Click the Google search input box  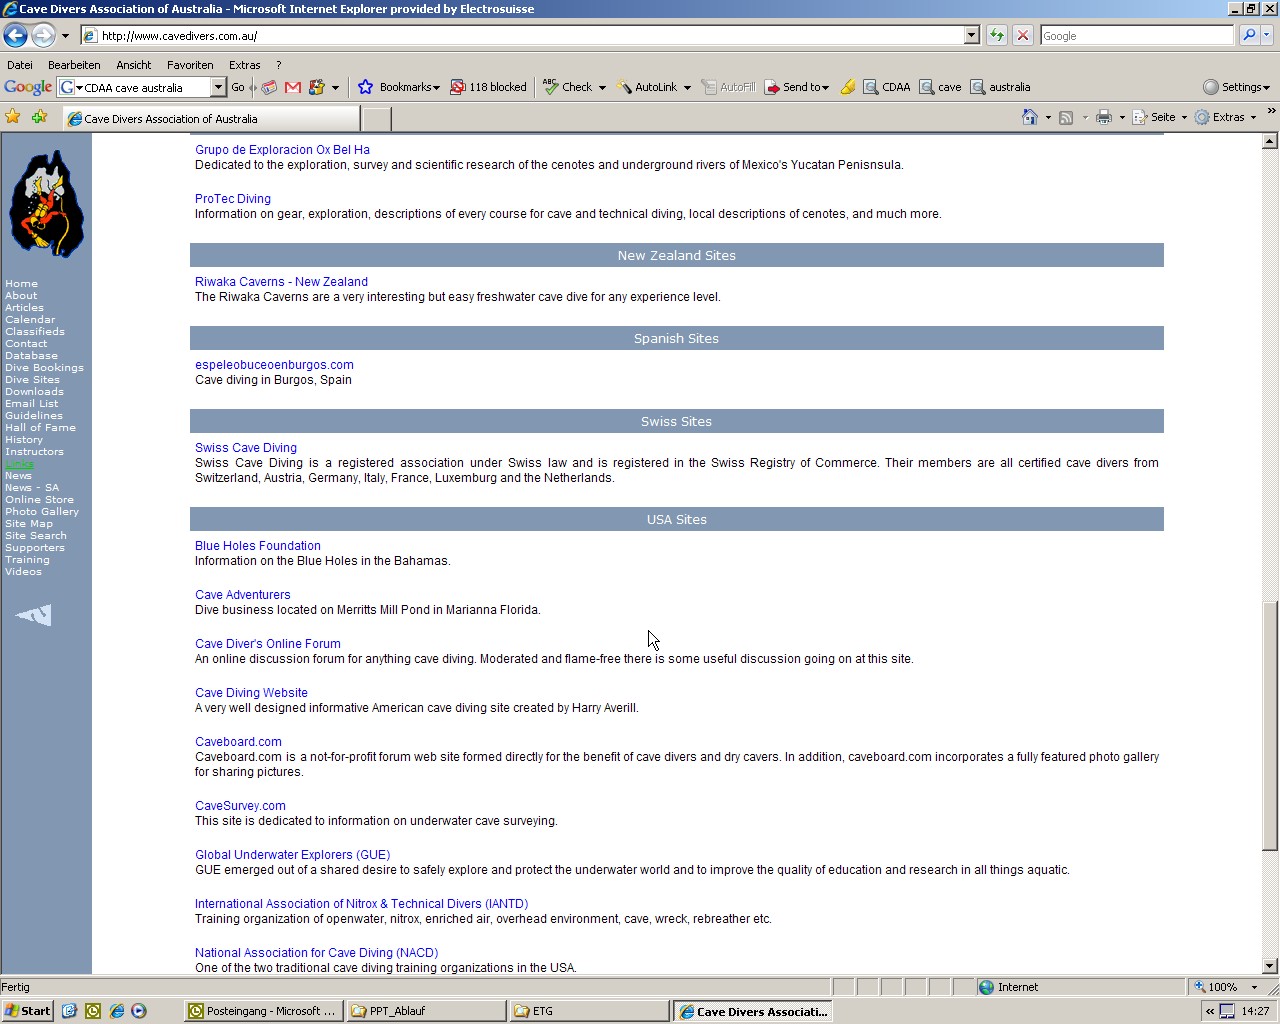pyautogui.click(x=1137, y=35)
